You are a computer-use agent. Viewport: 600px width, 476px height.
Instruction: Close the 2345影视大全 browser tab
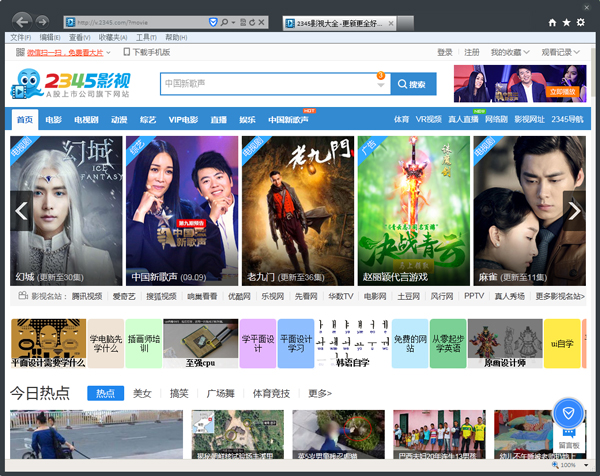coord(391,23)
